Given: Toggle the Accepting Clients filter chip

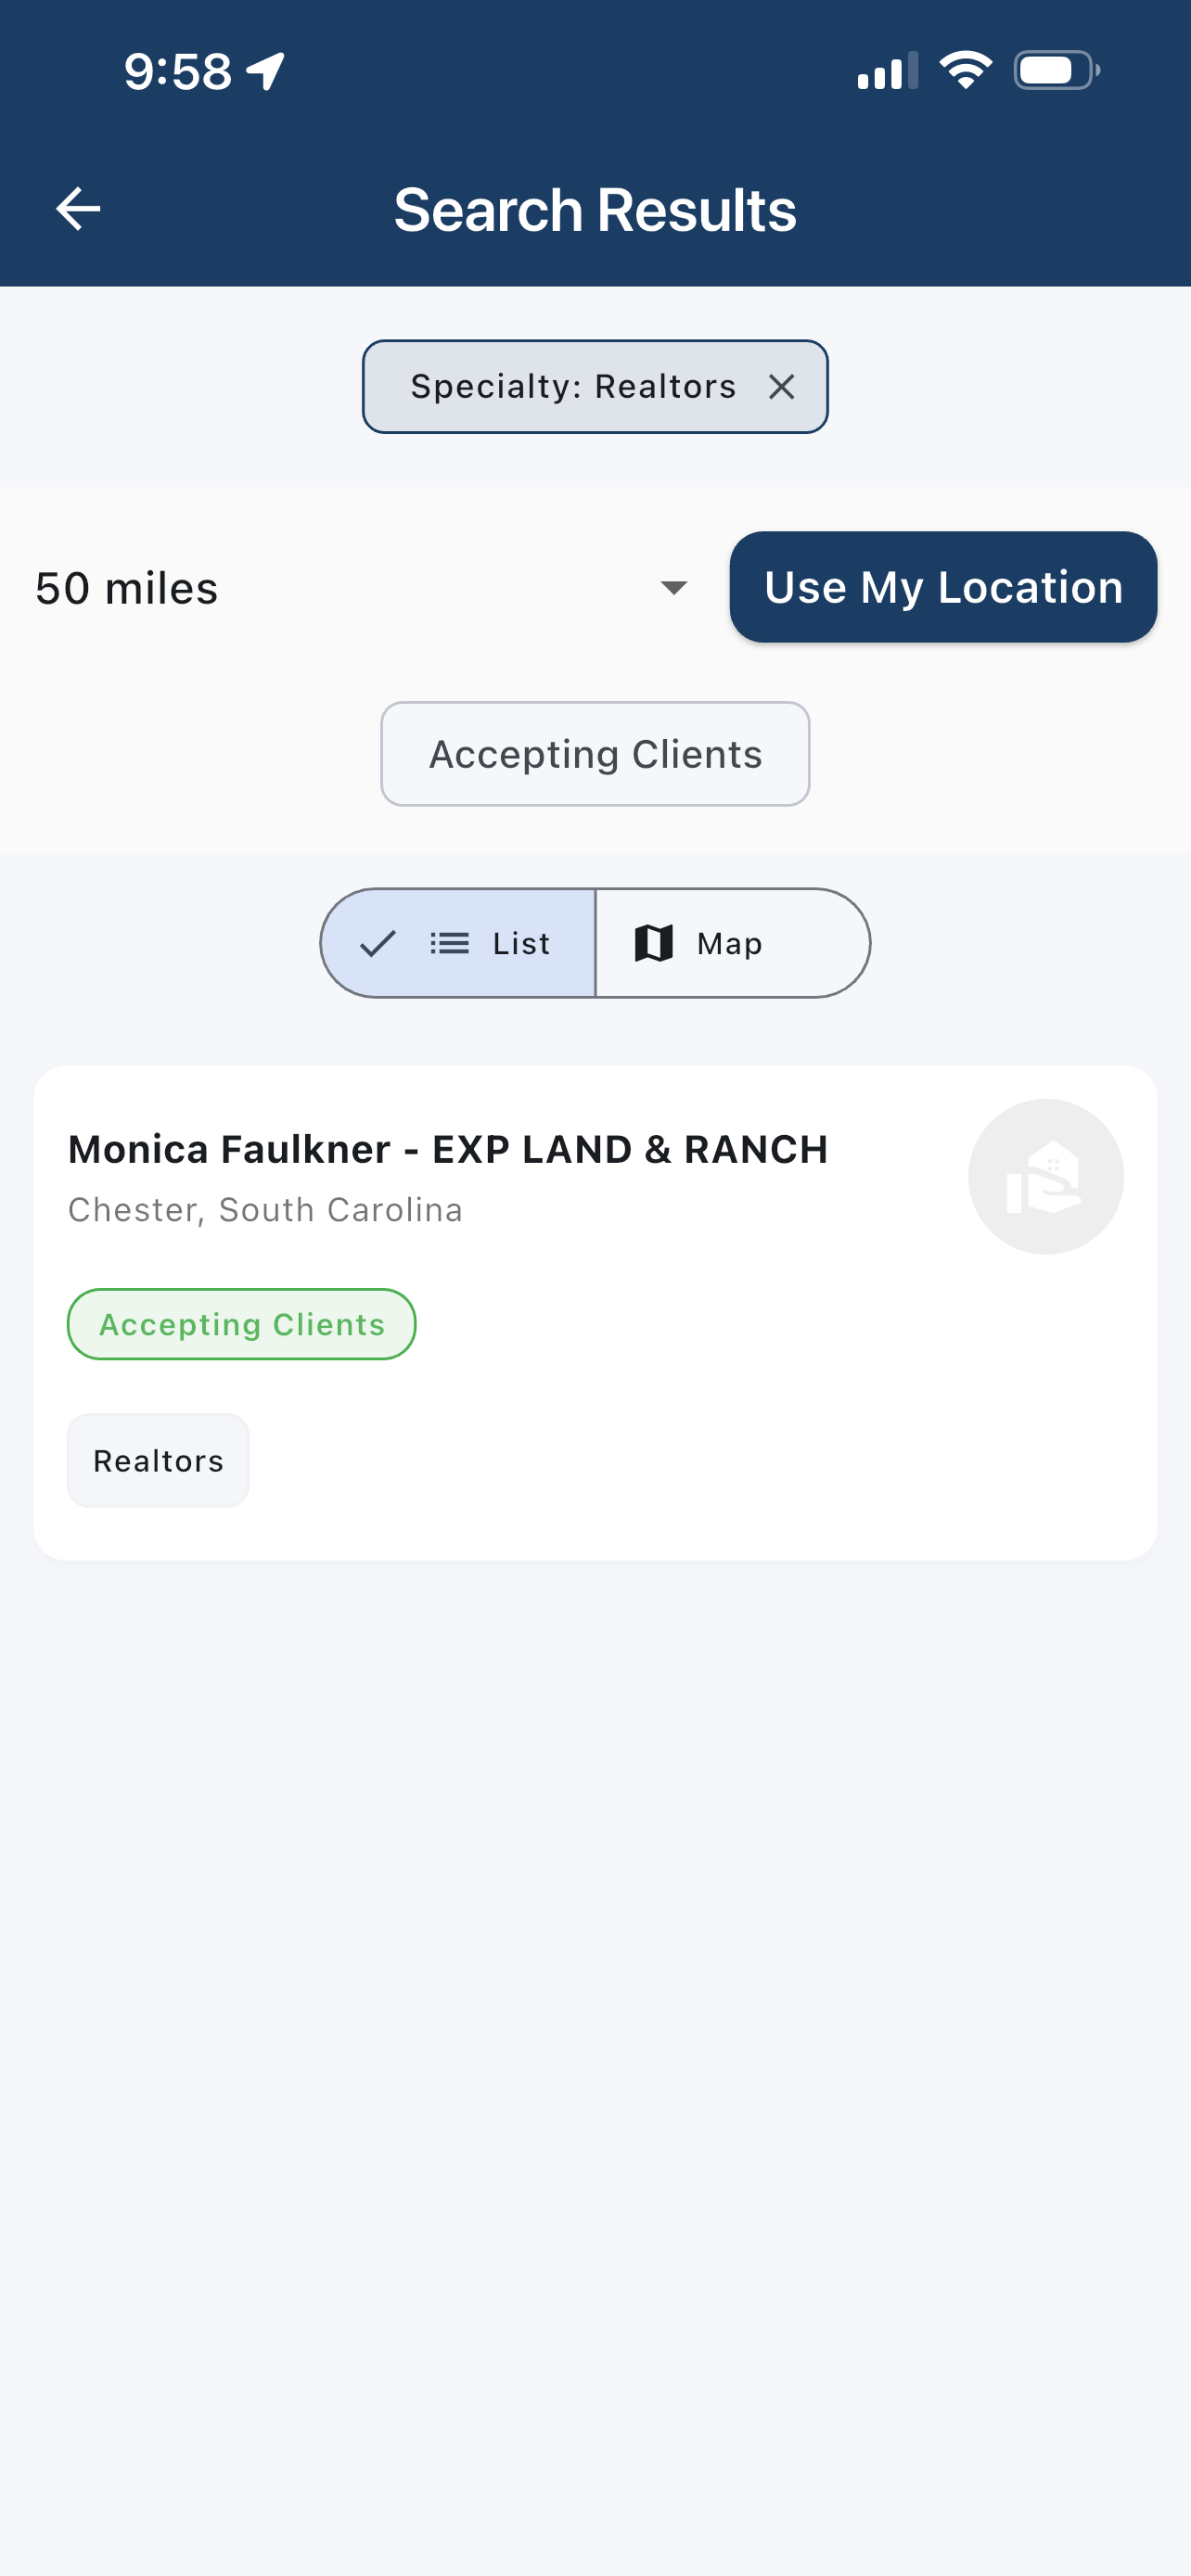Looking at the screenshot, I should click(595, 754).
